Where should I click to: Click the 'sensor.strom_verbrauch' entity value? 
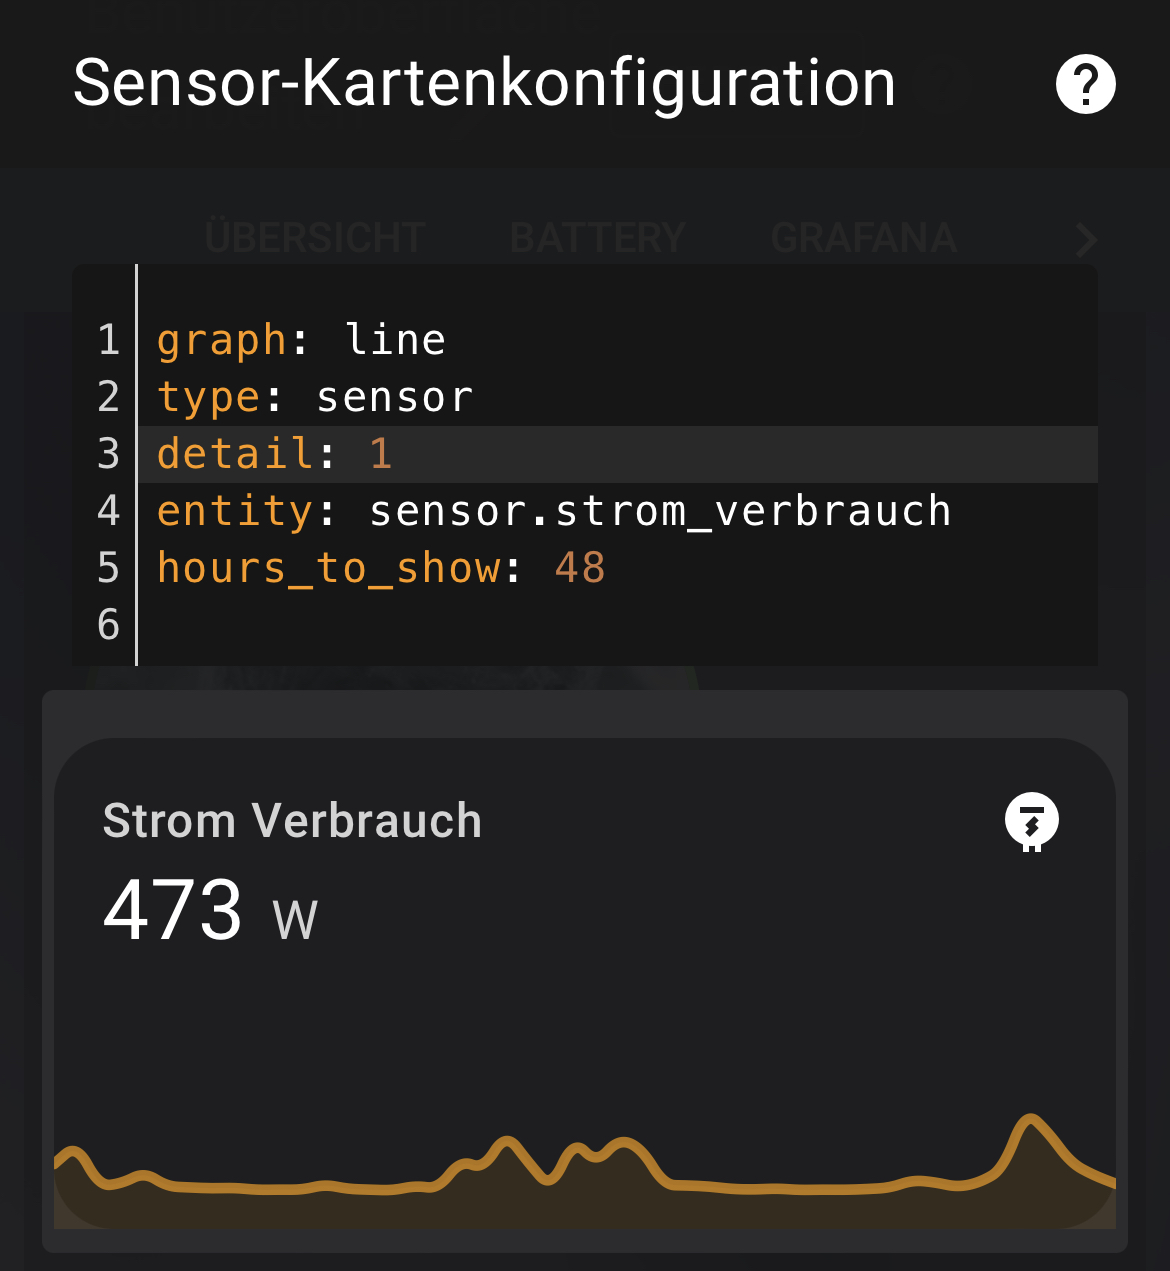[660, 512]
